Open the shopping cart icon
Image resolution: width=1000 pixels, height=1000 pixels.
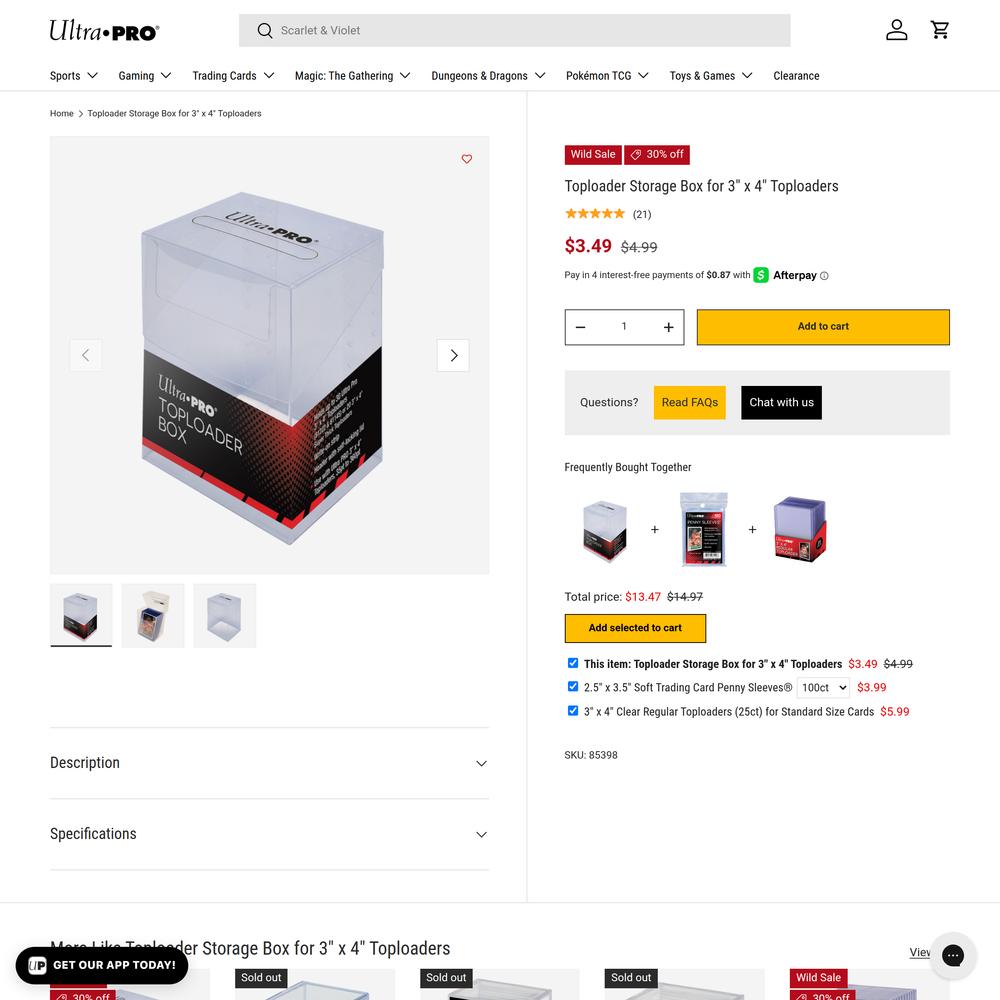tap(939, 30)
